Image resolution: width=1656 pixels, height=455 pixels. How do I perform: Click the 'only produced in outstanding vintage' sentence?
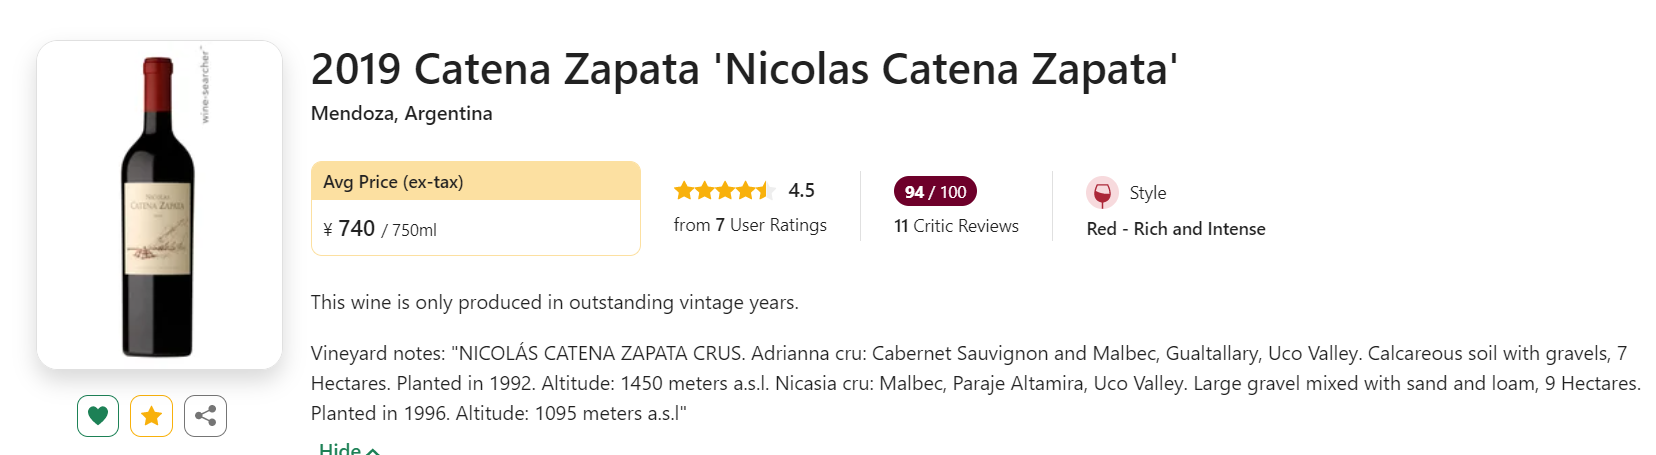[x=554, y=302]
